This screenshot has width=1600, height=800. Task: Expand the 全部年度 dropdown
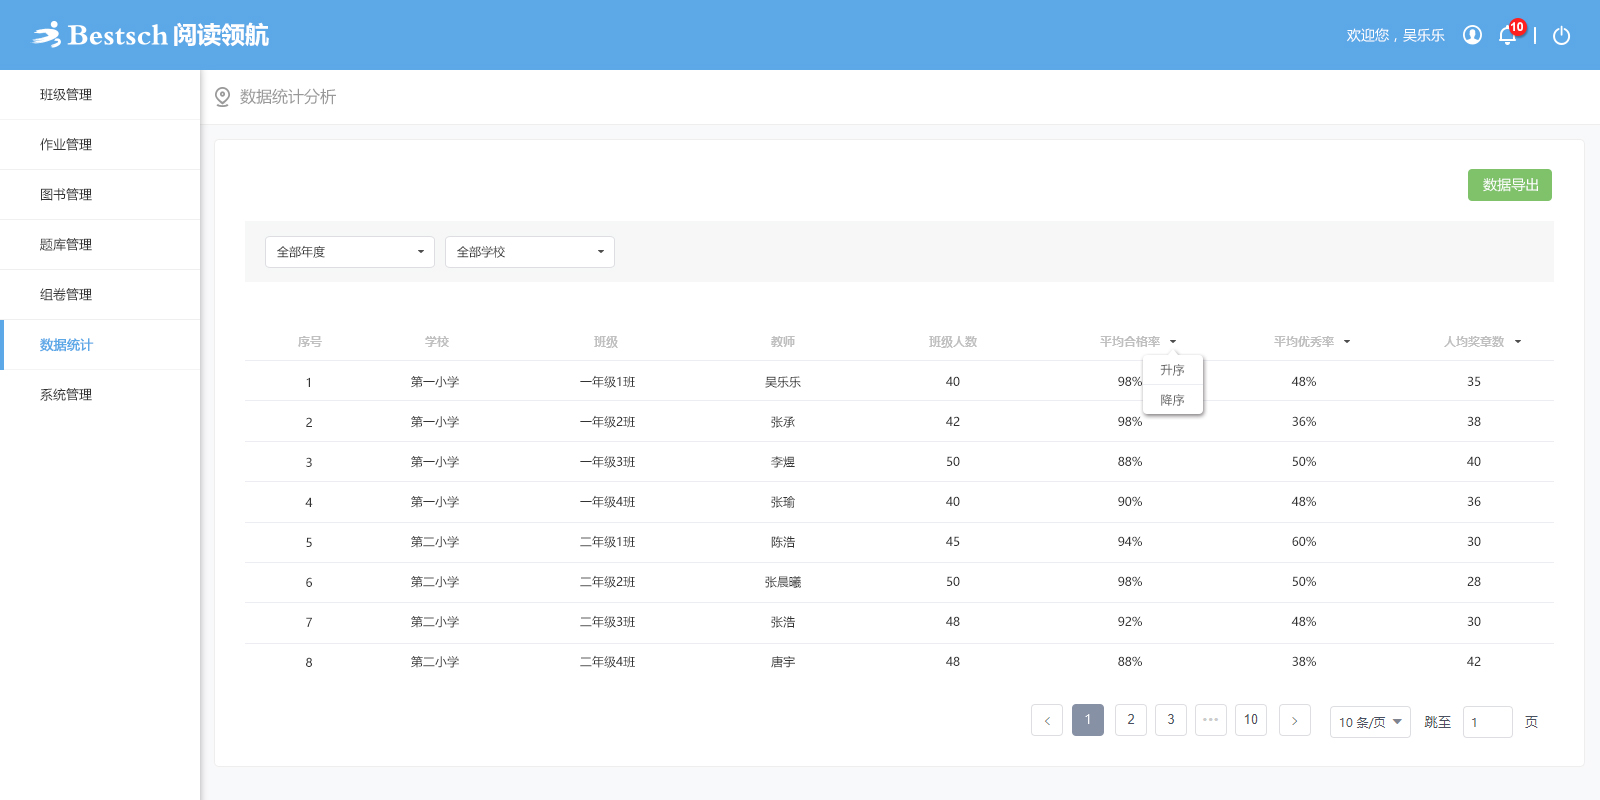point(349,252)
